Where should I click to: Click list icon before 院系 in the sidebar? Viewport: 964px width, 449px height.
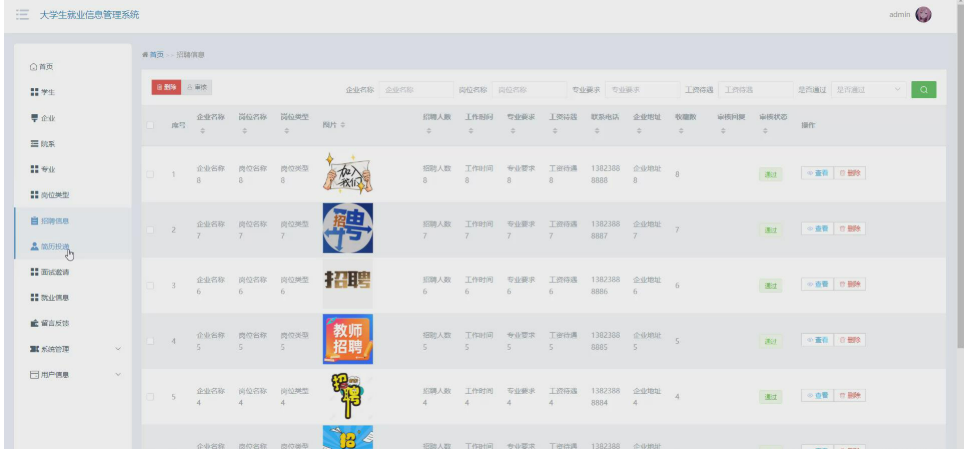click(34, 143)
